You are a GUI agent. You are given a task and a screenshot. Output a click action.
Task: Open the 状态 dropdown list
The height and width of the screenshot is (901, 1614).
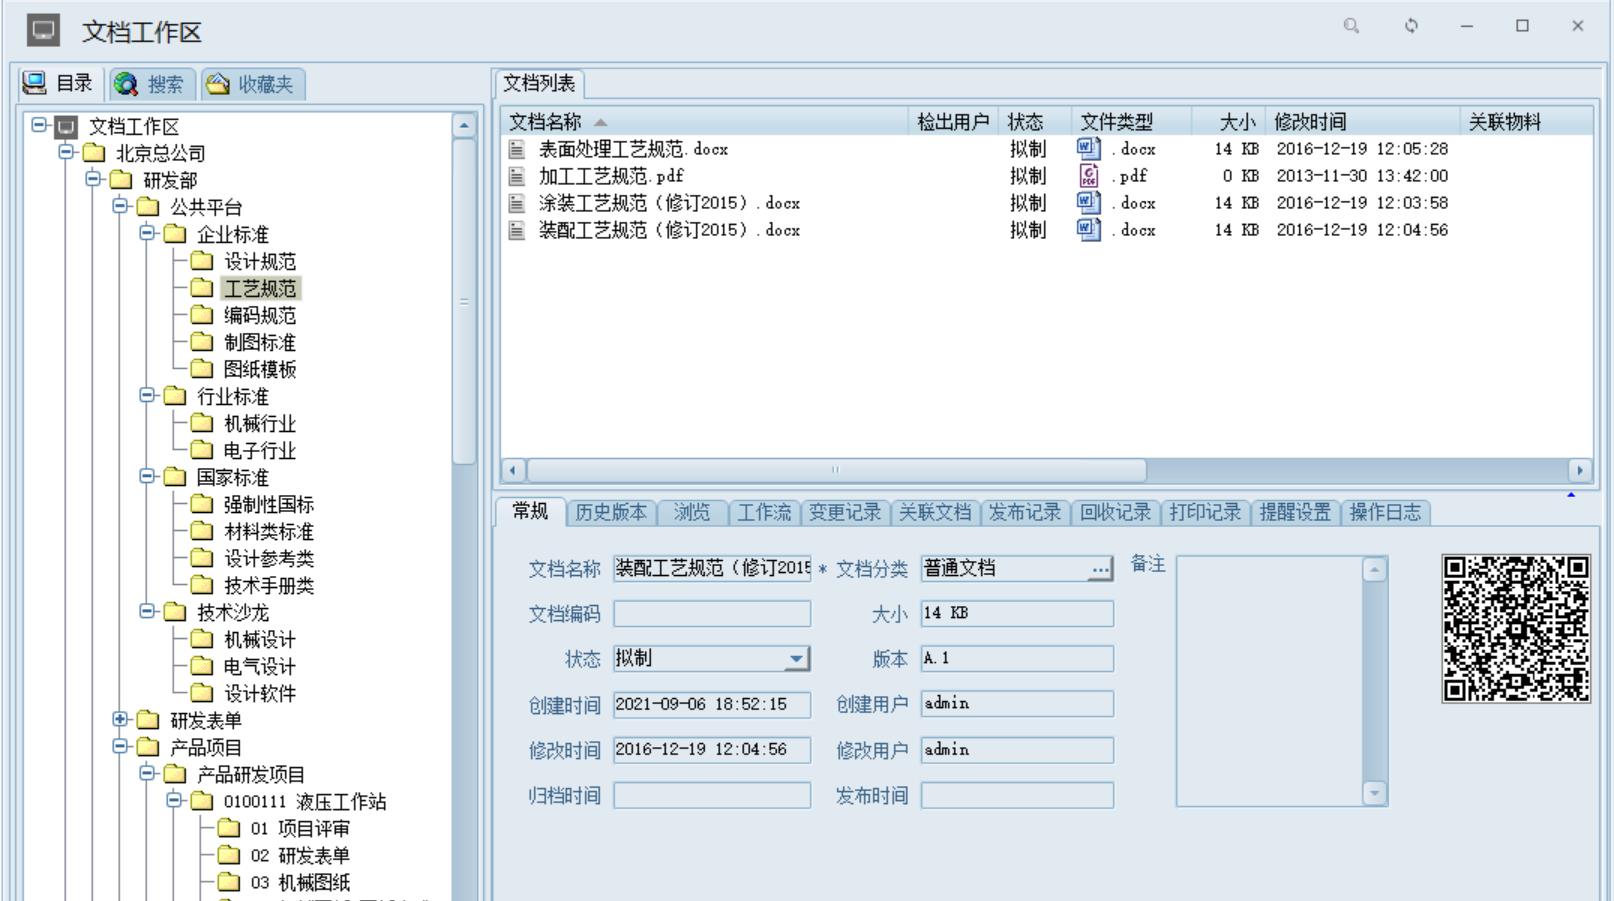tap(796, 659)
